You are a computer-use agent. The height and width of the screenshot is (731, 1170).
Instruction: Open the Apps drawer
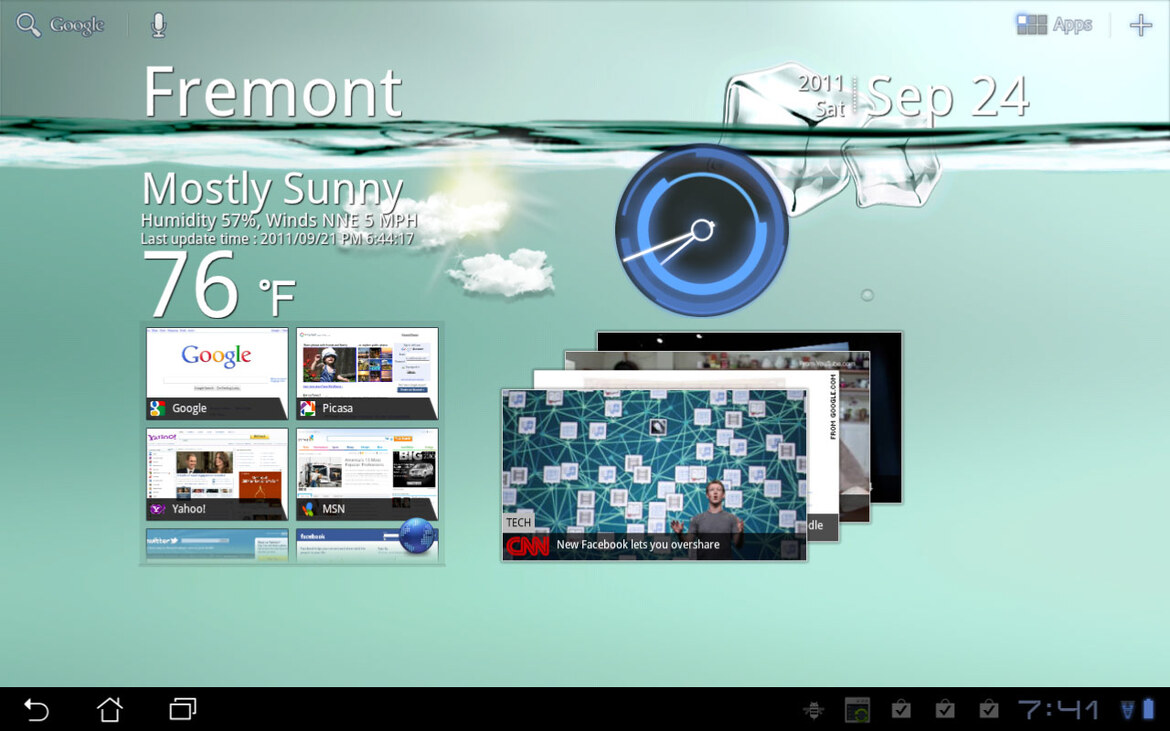click(1054, 25)
